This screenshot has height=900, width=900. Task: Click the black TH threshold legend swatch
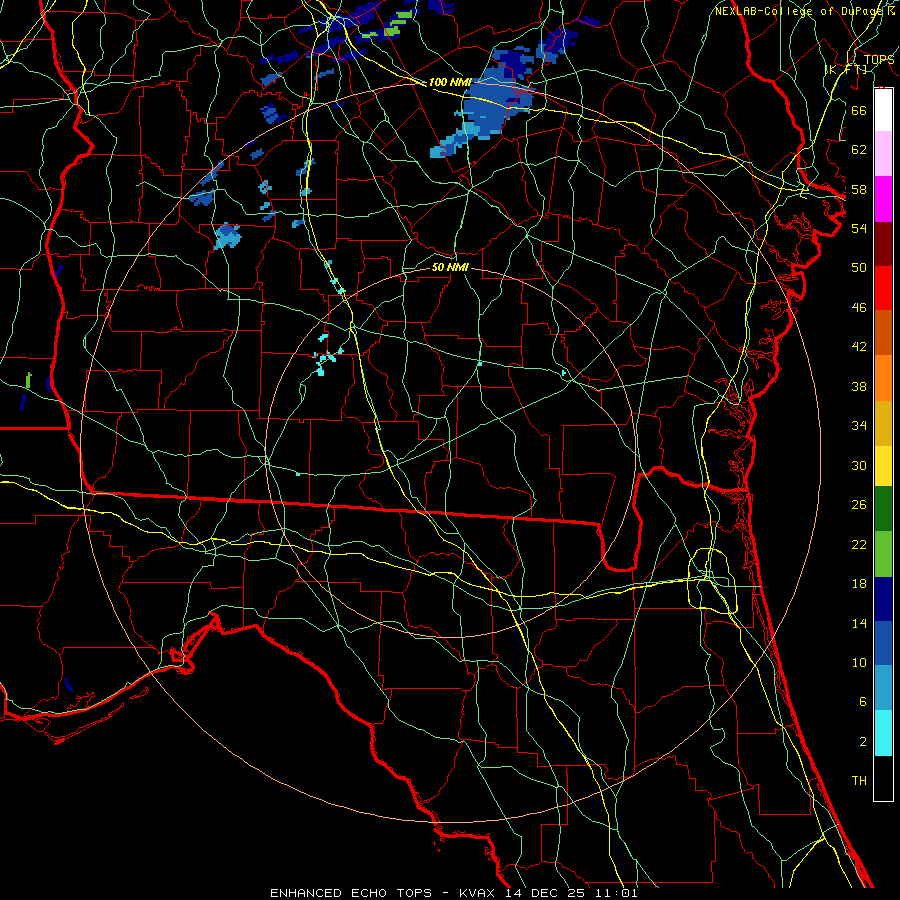point(883,778)
